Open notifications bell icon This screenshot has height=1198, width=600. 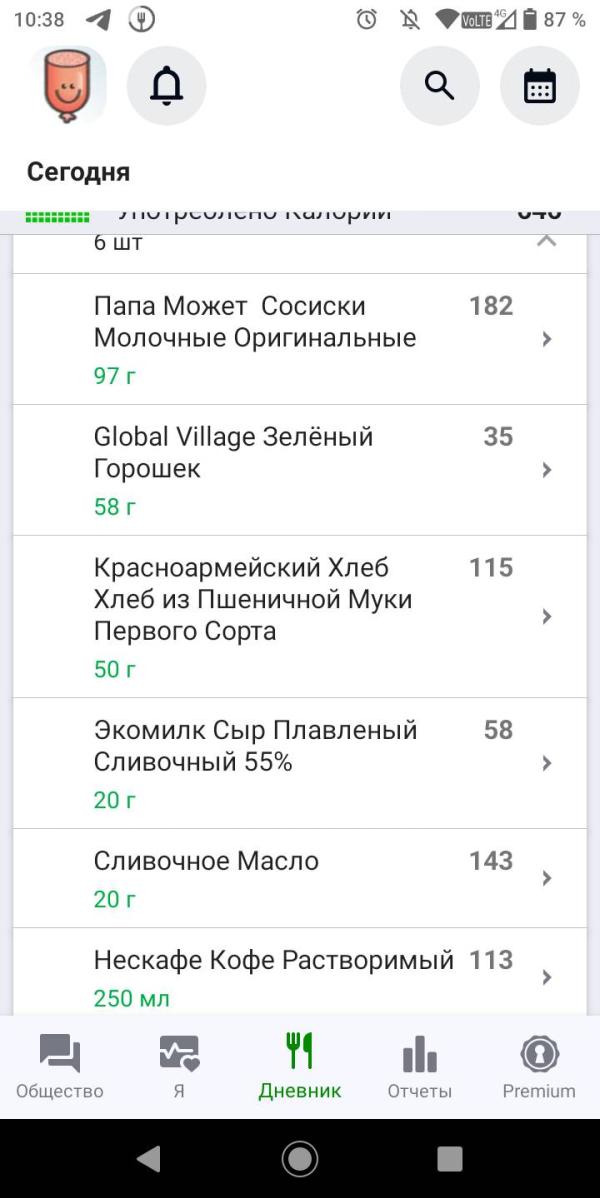tap(167, 86)
